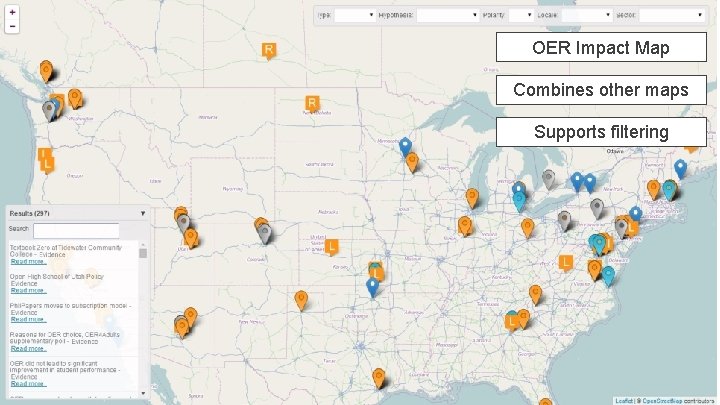Select the orange pin in central Illinois
Viewport: 720px width, 405px height.
pyautogui.click(x=465, y=226)
